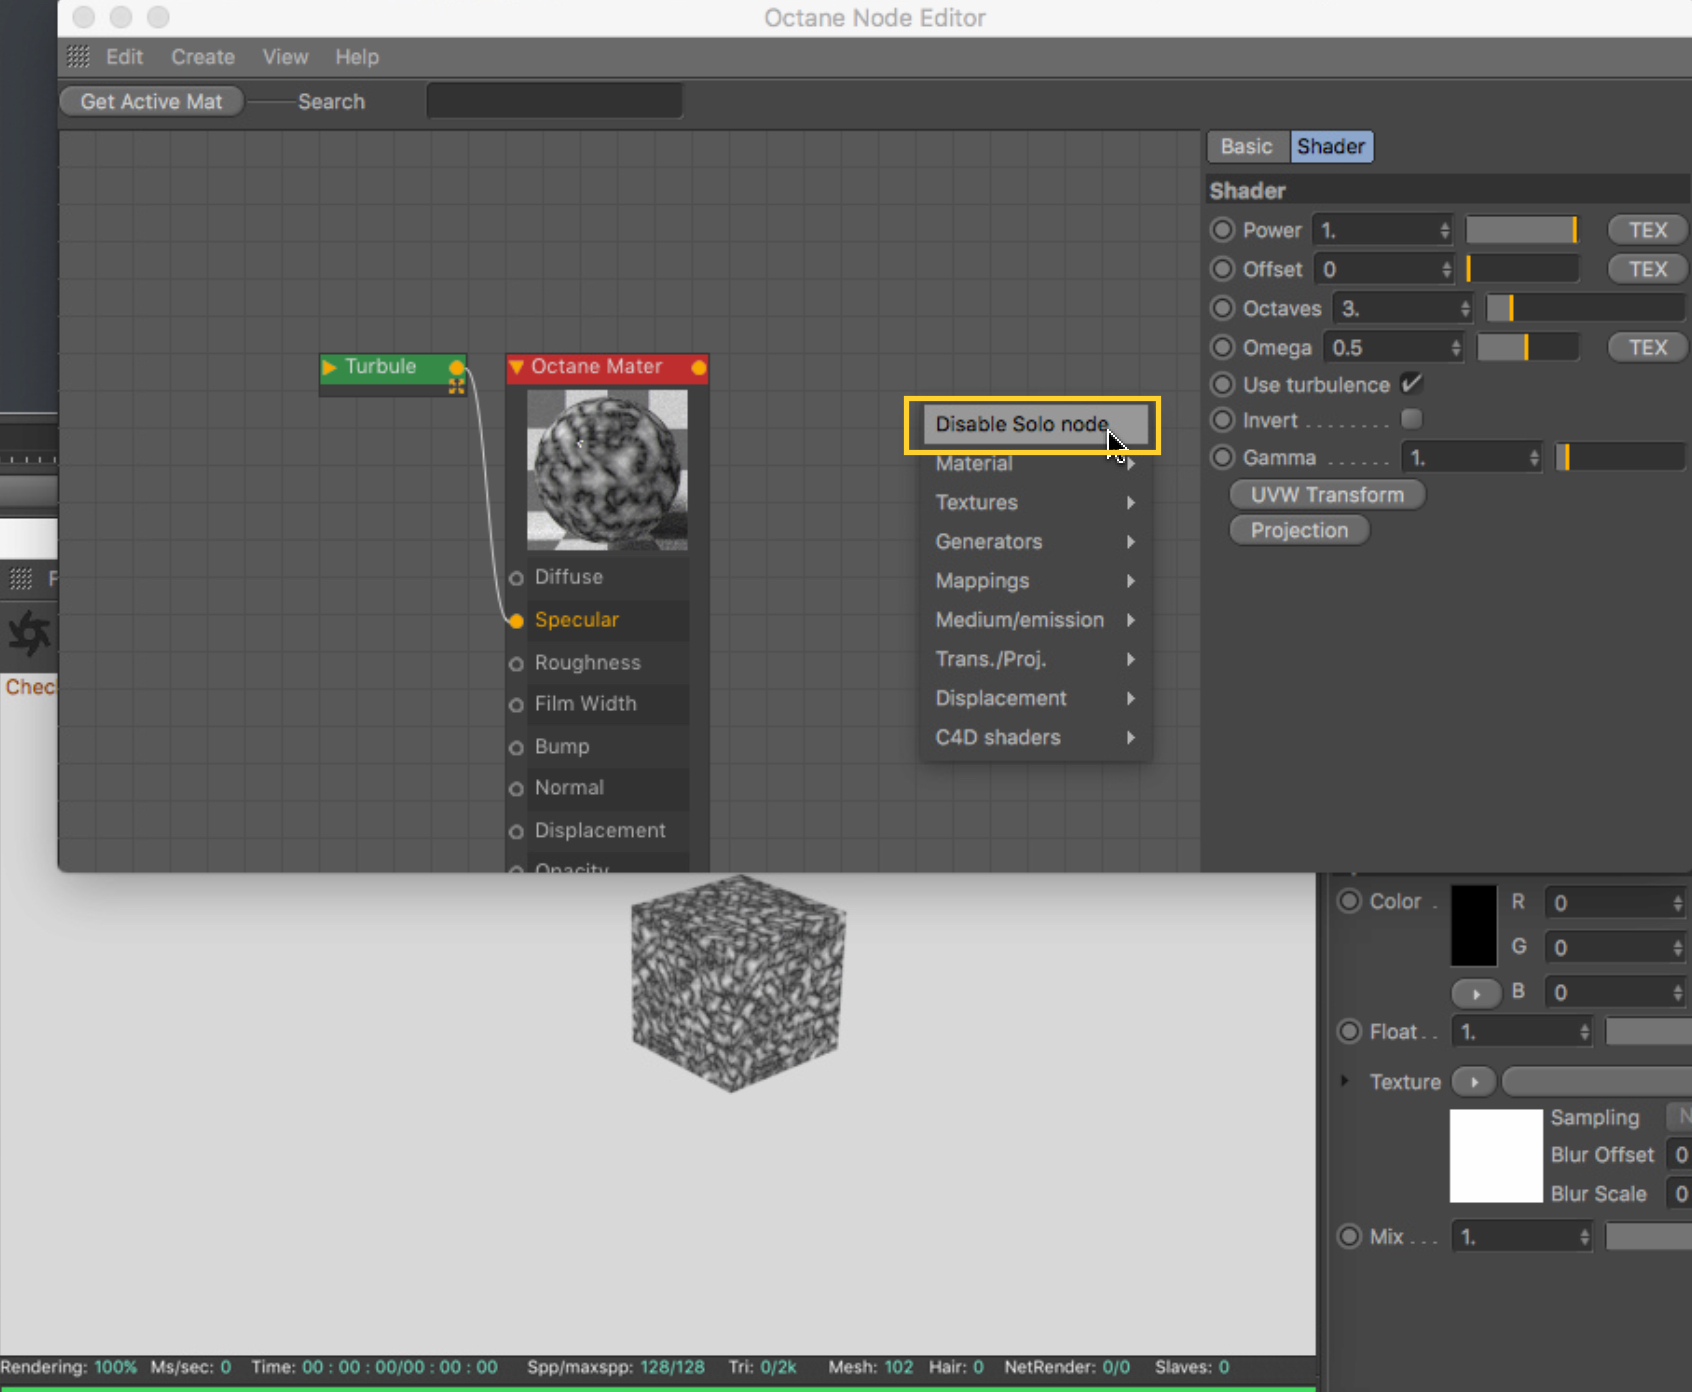
Task: Toggle the Mix animation radio dot
Action: tap(1349, 1236)
